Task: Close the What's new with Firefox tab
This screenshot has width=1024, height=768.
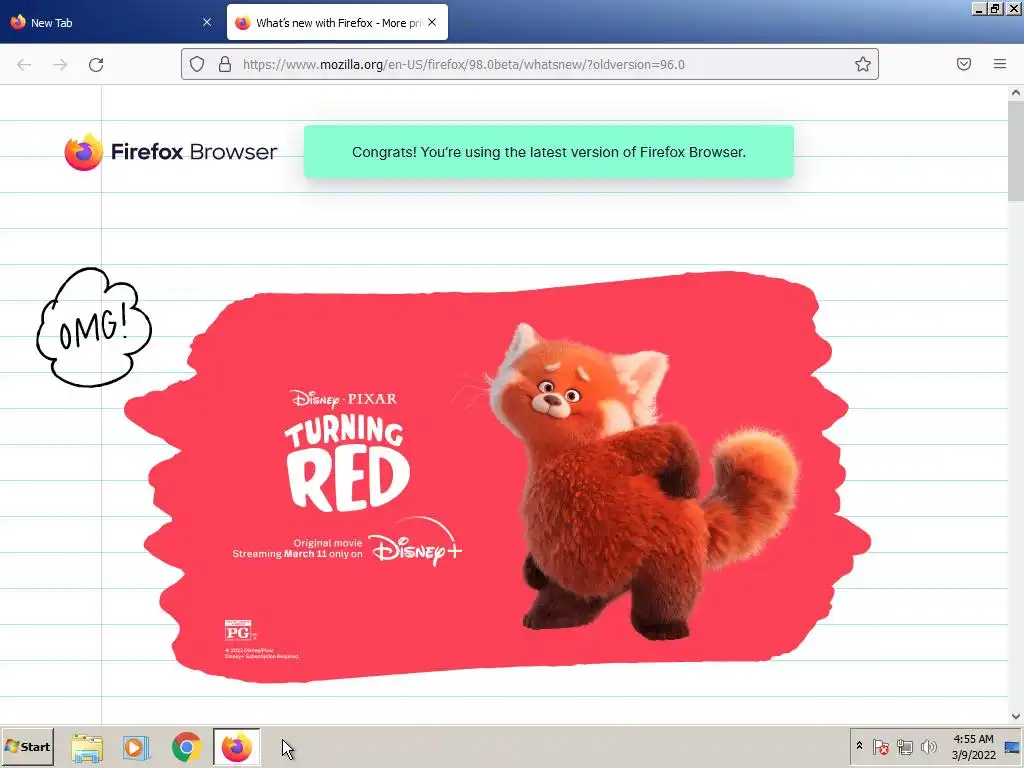Action: point(432,22)
